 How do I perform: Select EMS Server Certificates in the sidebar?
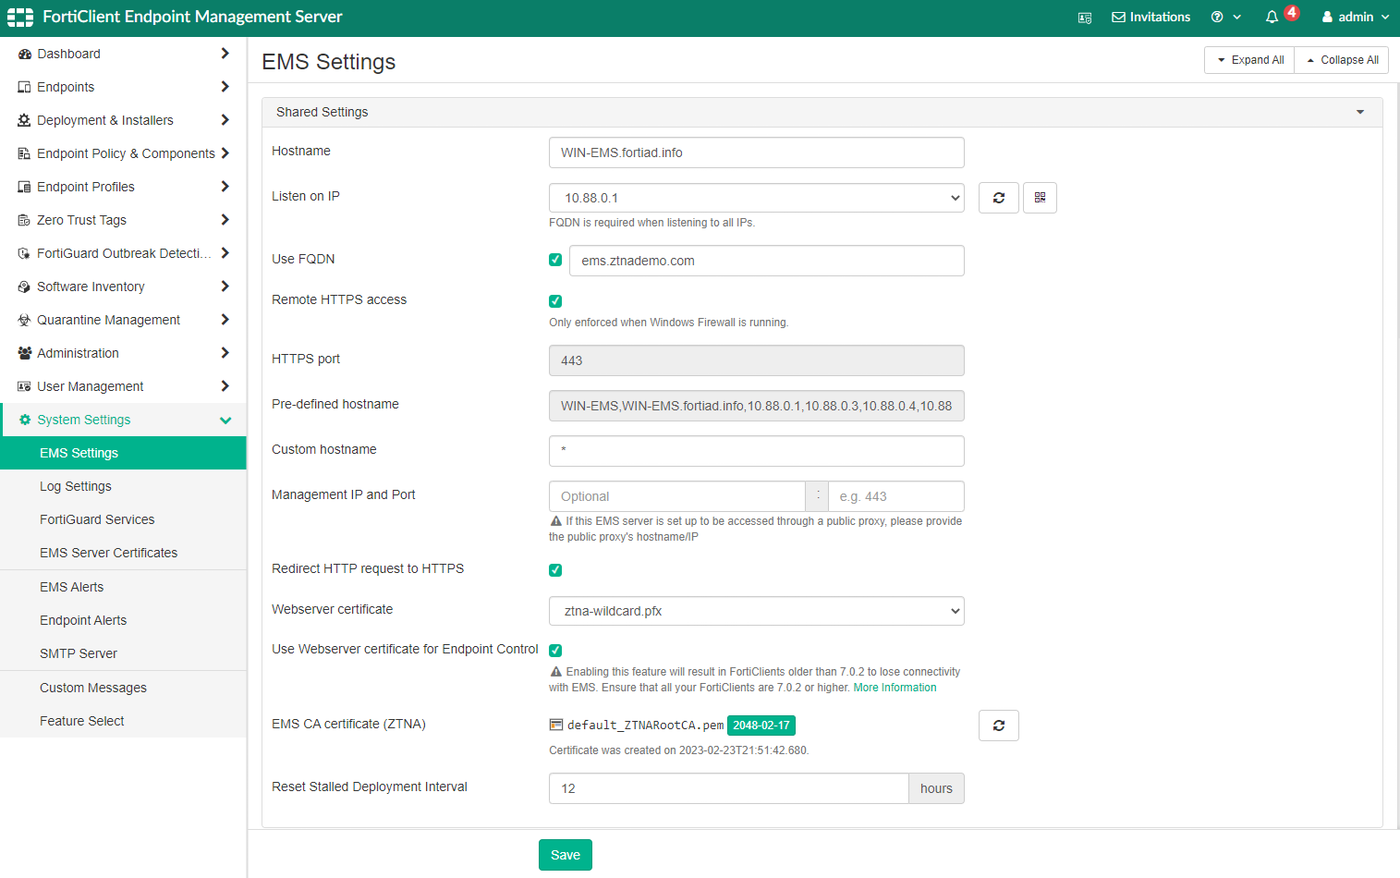click(110, 552)
